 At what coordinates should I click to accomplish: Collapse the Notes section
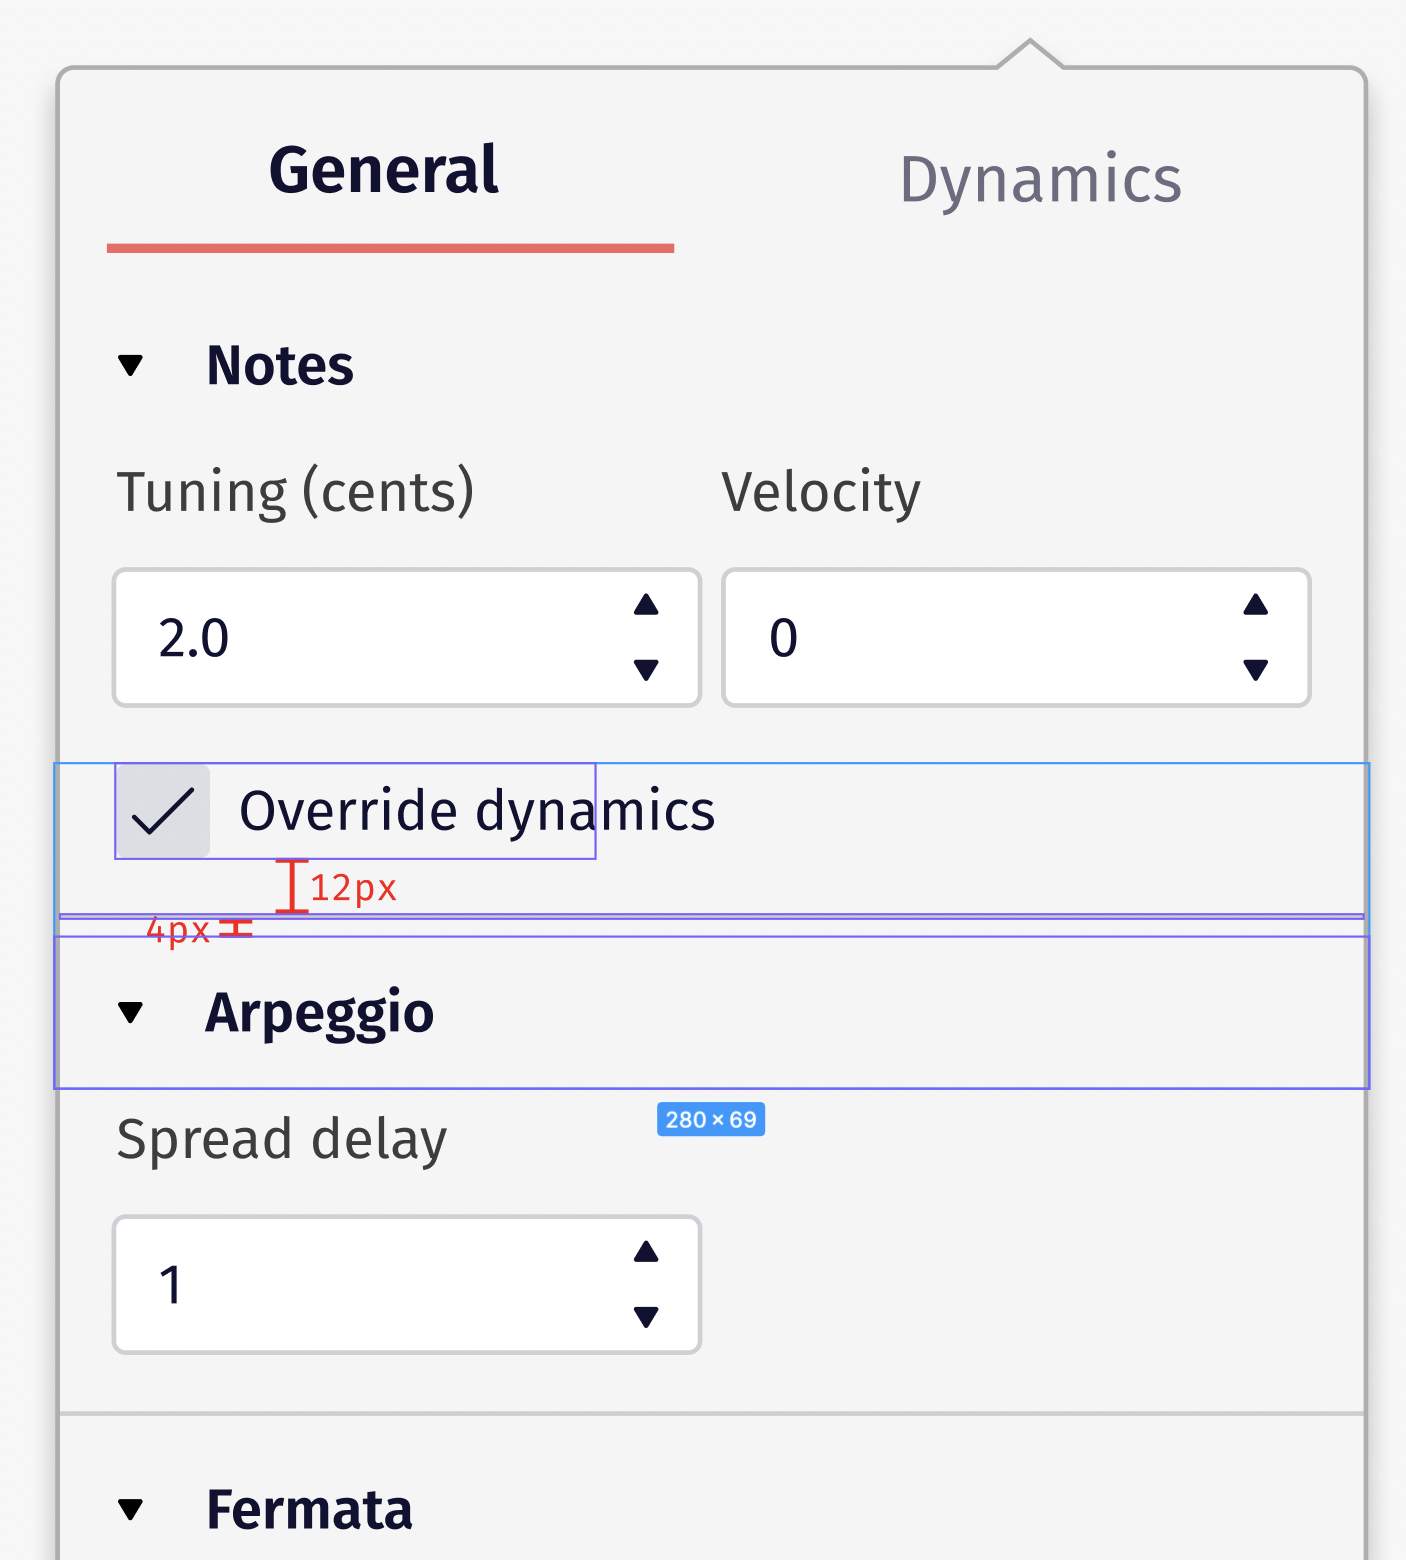[131, 366]
